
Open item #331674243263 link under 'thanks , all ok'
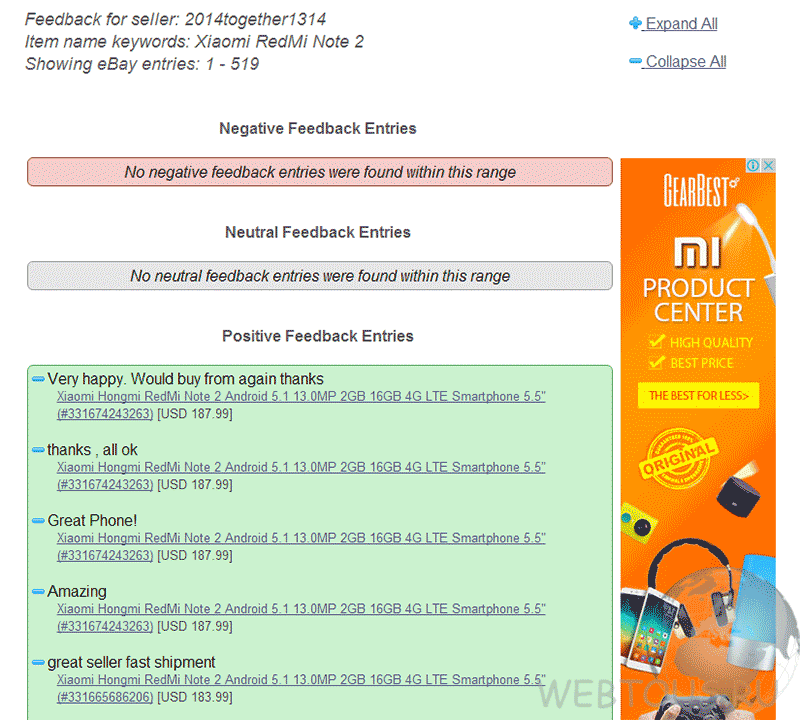(x=105, y=484)
